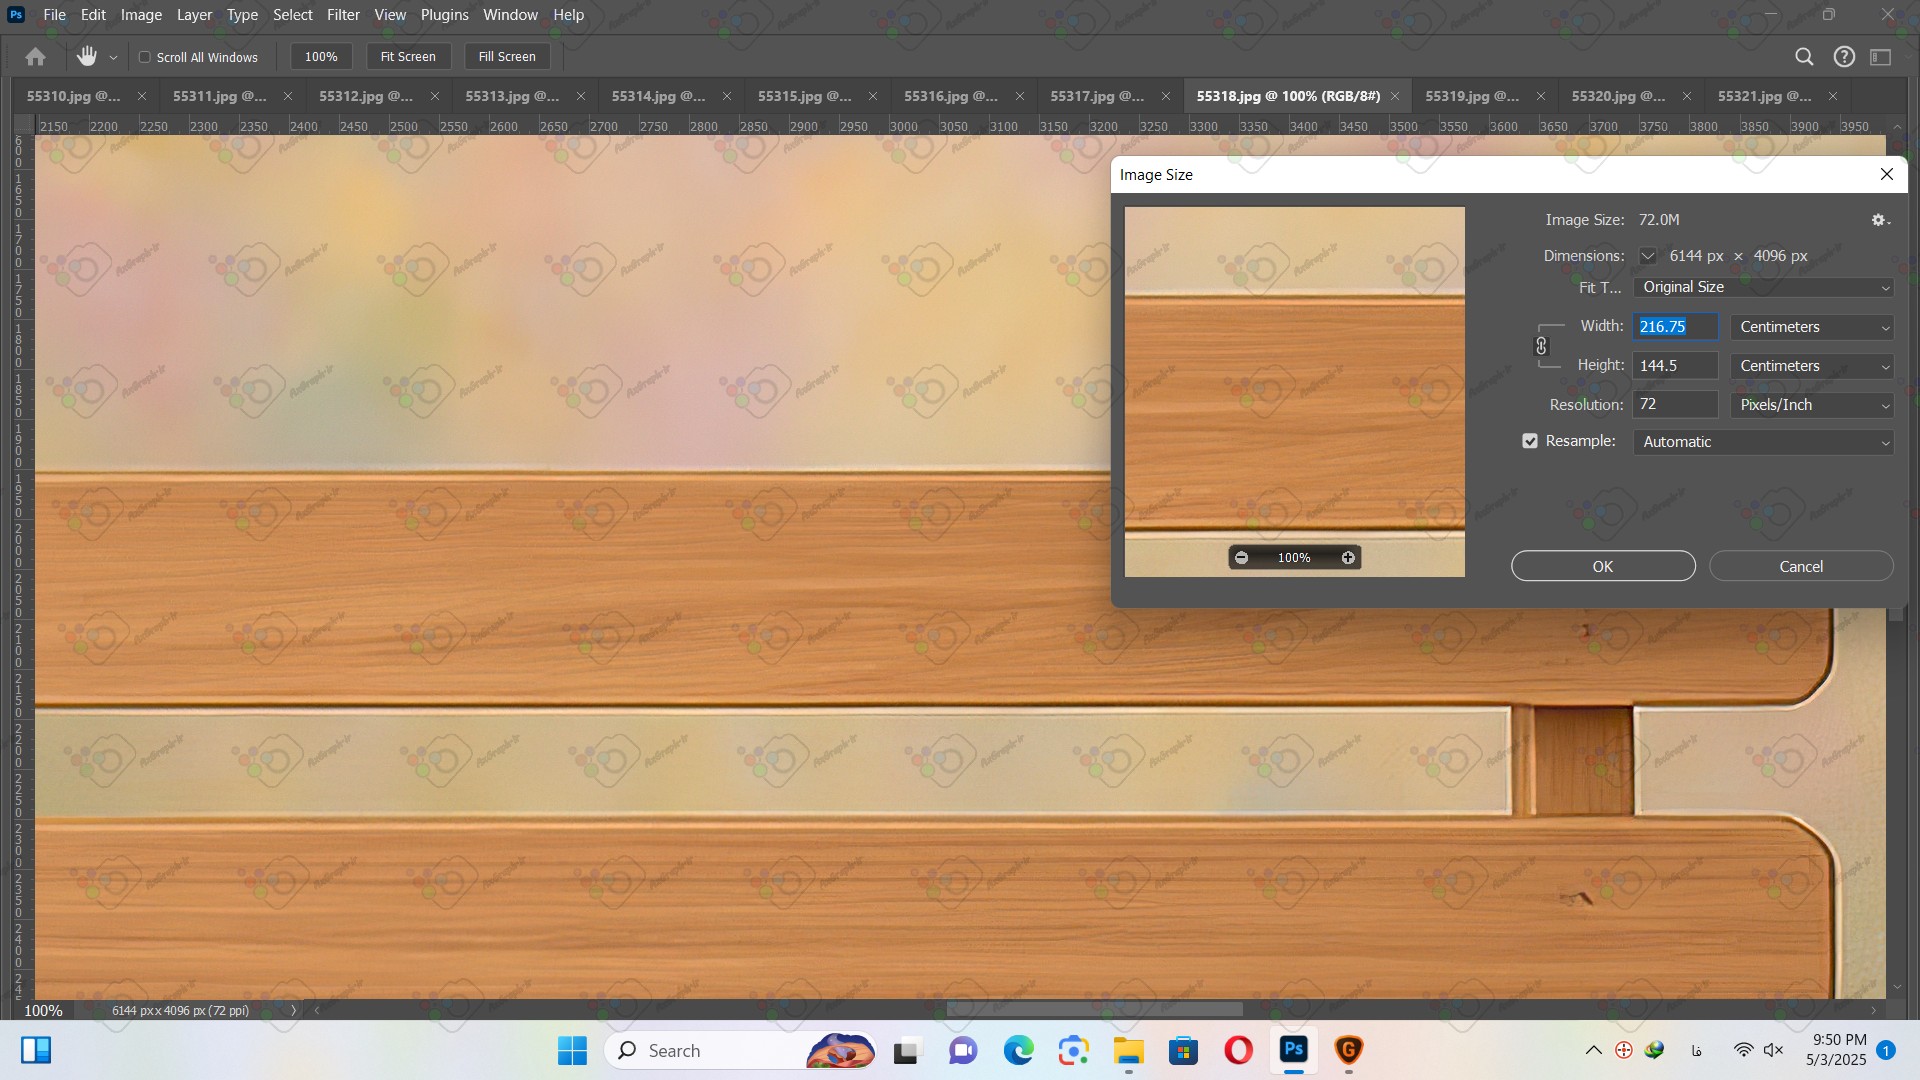Screen dimensions: 1920x1080
Task: Open Microsoft Store from taskbar
Action: click(1183, 1051)
